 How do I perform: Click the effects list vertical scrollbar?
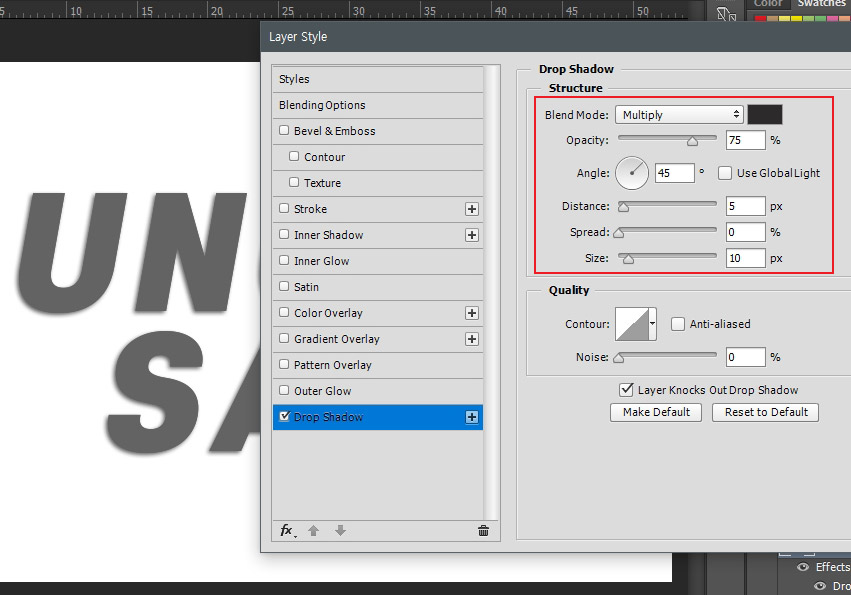[492, 293]
